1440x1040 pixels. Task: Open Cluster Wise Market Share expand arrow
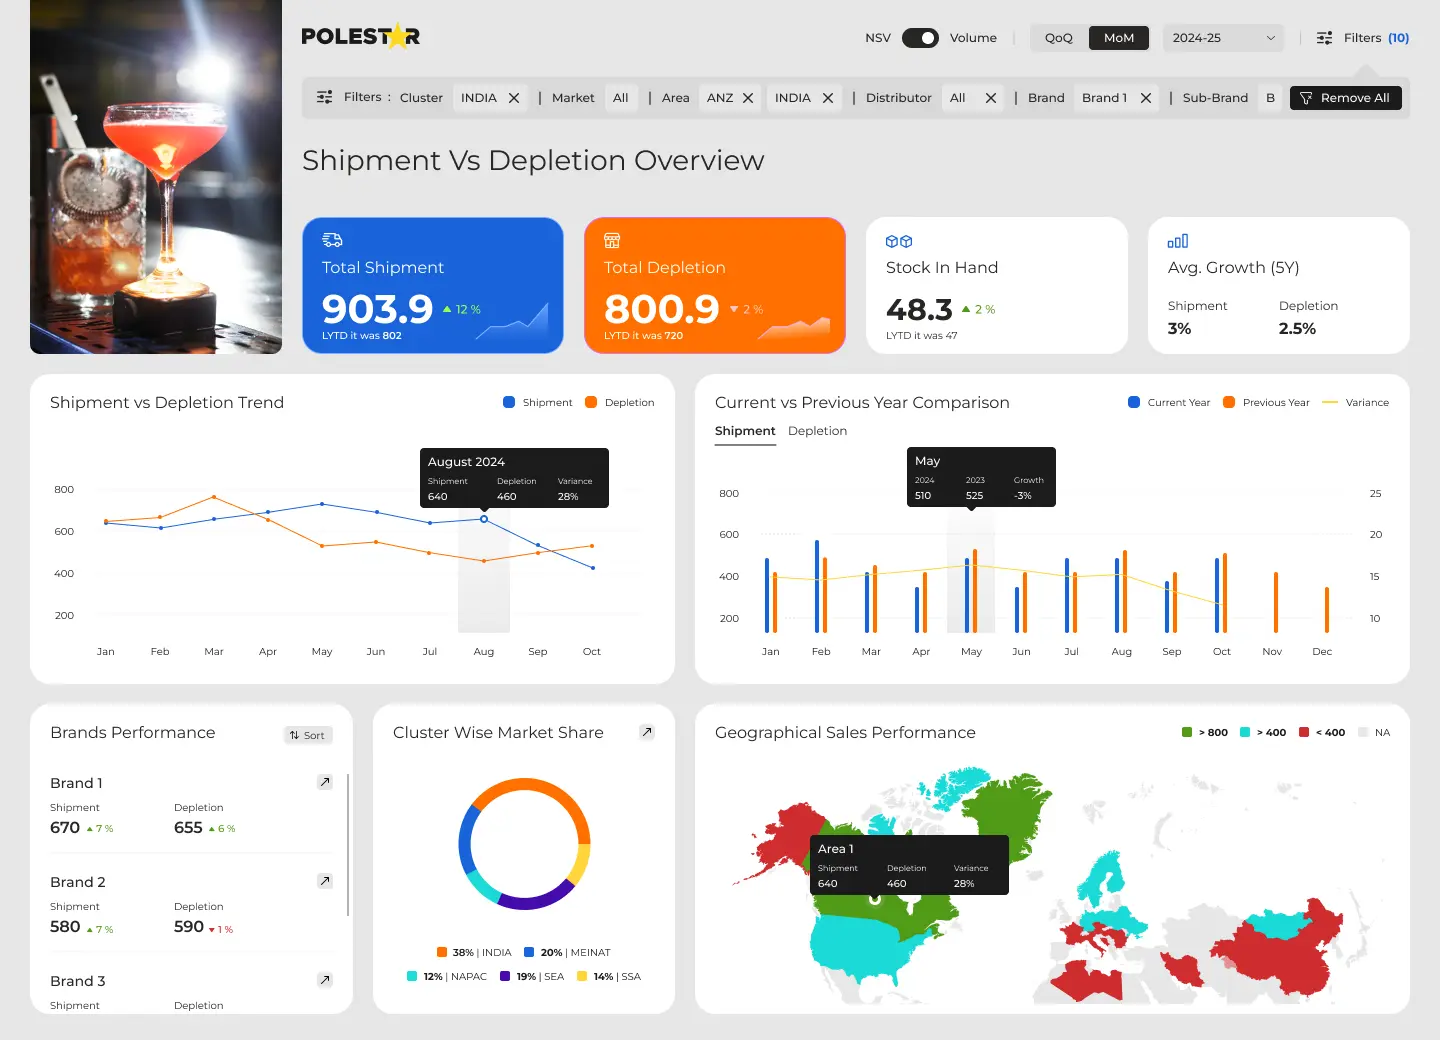[x=647, y=732]
